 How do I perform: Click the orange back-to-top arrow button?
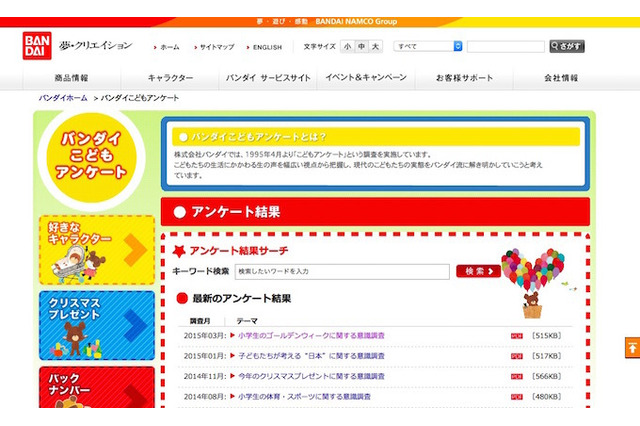[x=632, y=348]
